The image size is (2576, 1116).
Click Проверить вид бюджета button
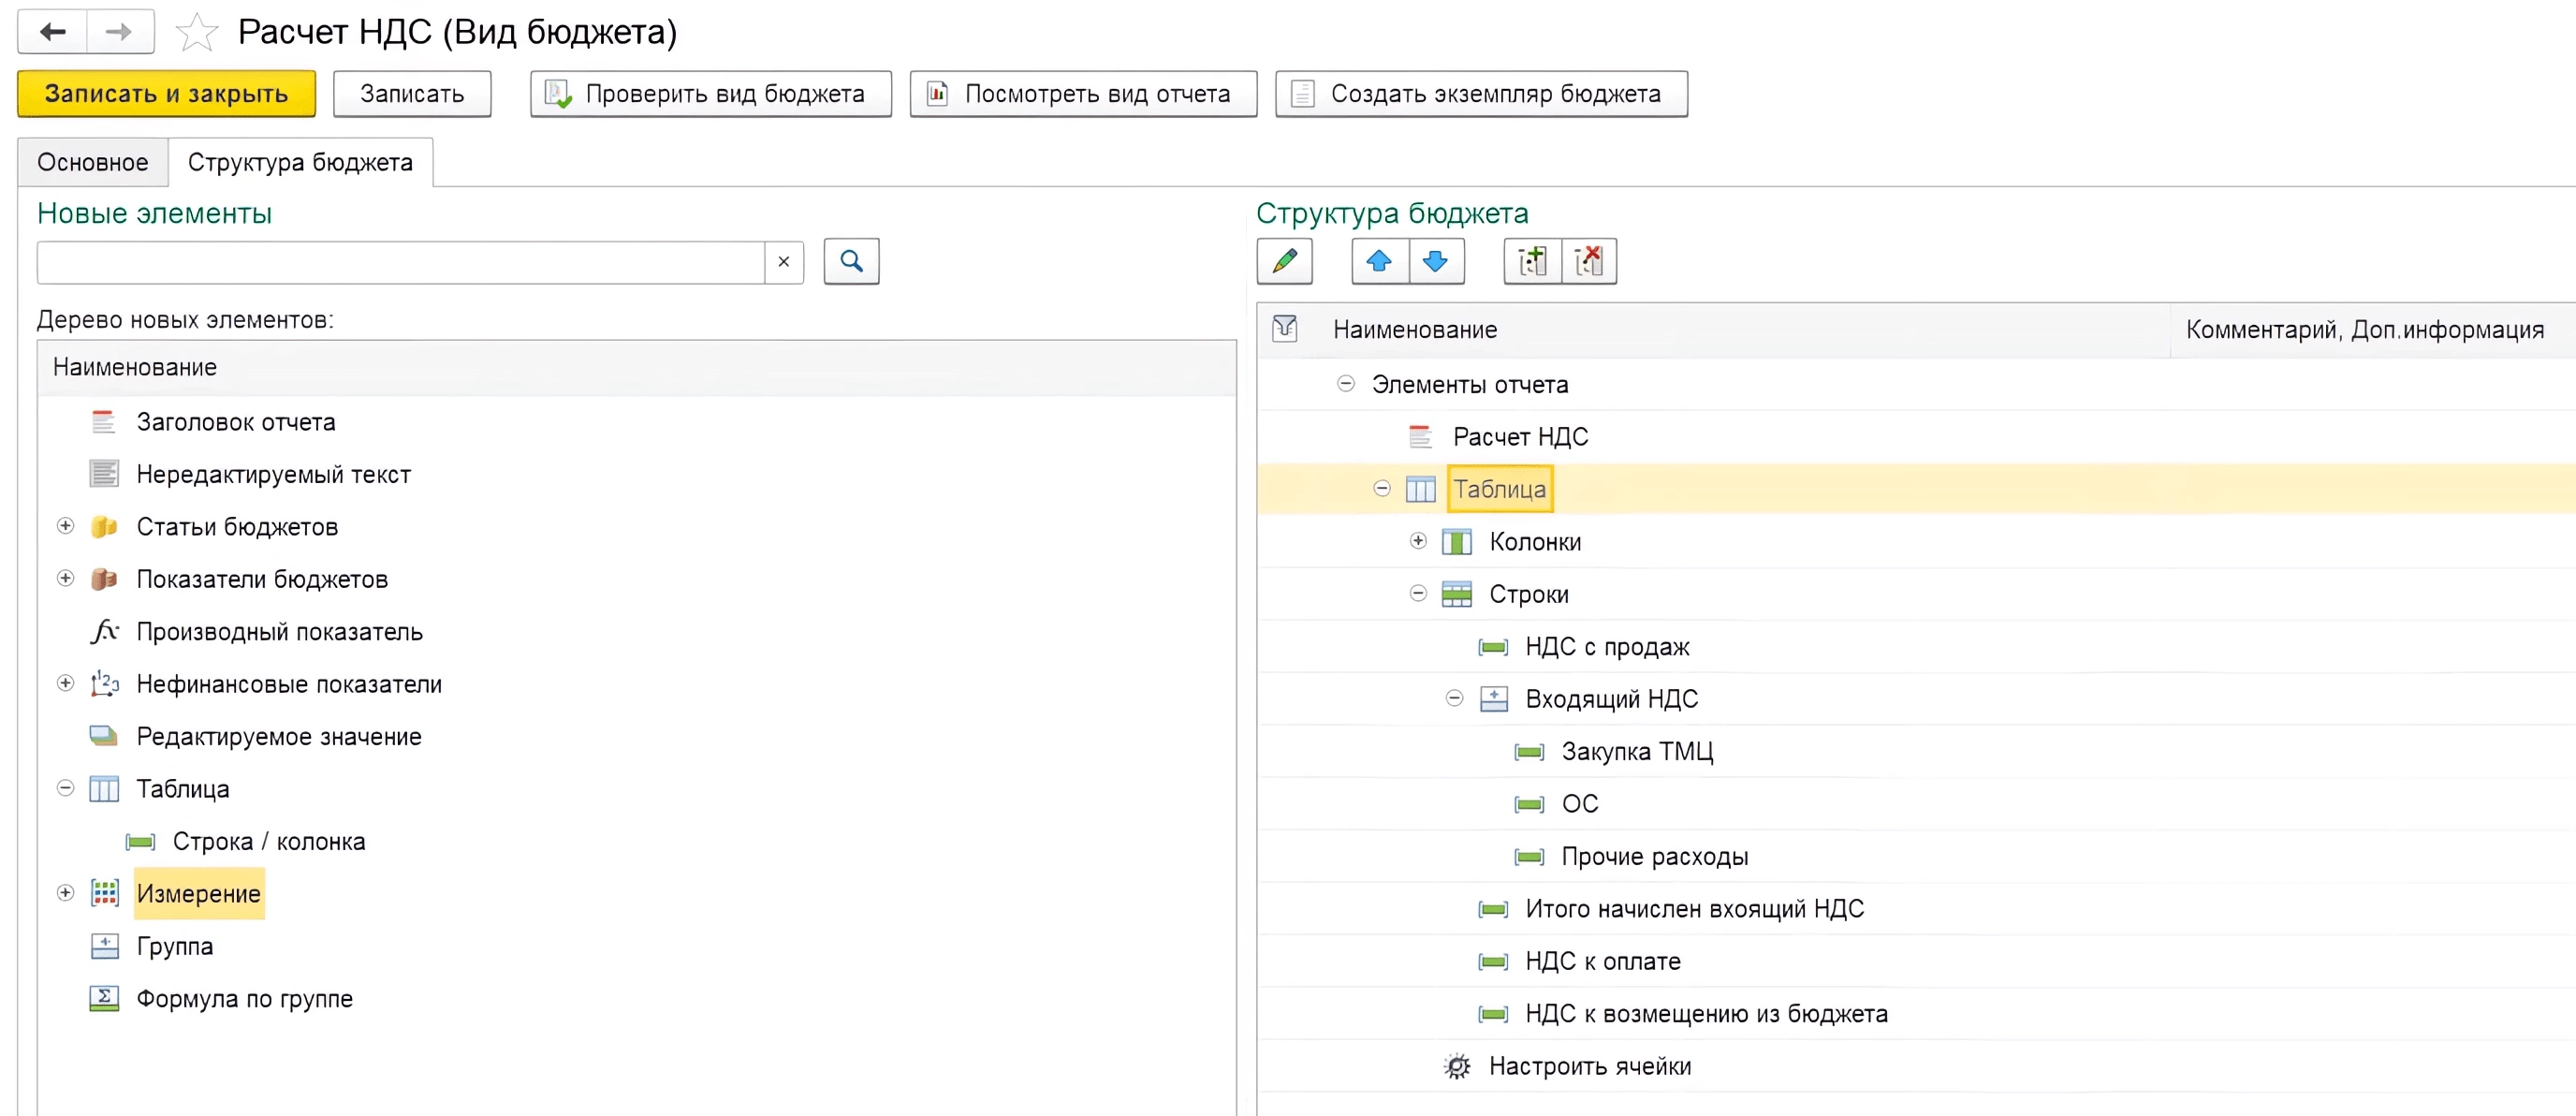pyautogui.click(x=710, y=94)
